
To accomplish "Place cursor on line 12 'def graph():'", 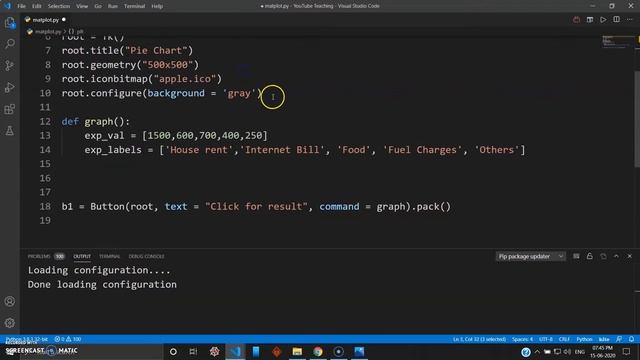I will pyautogui.click(x=96, y=122).
